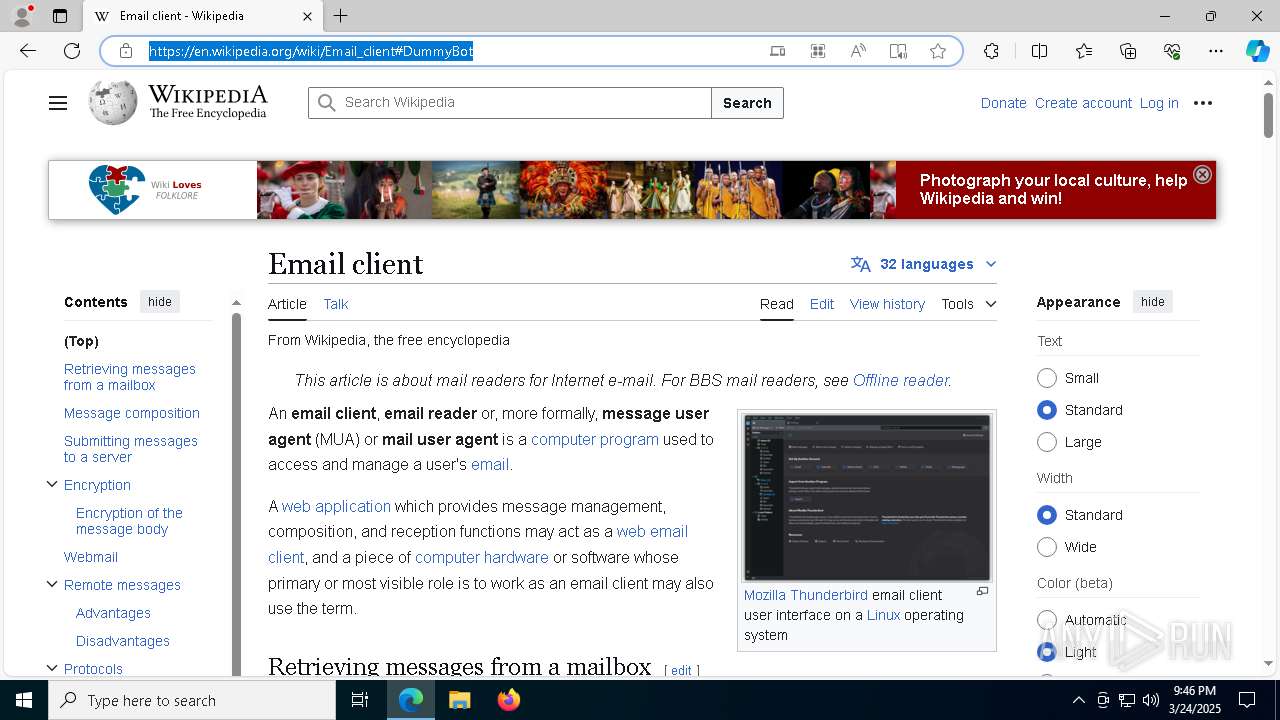Select Standard width option
Screen dimensions: 1280x720
[x=1047, y=515]
